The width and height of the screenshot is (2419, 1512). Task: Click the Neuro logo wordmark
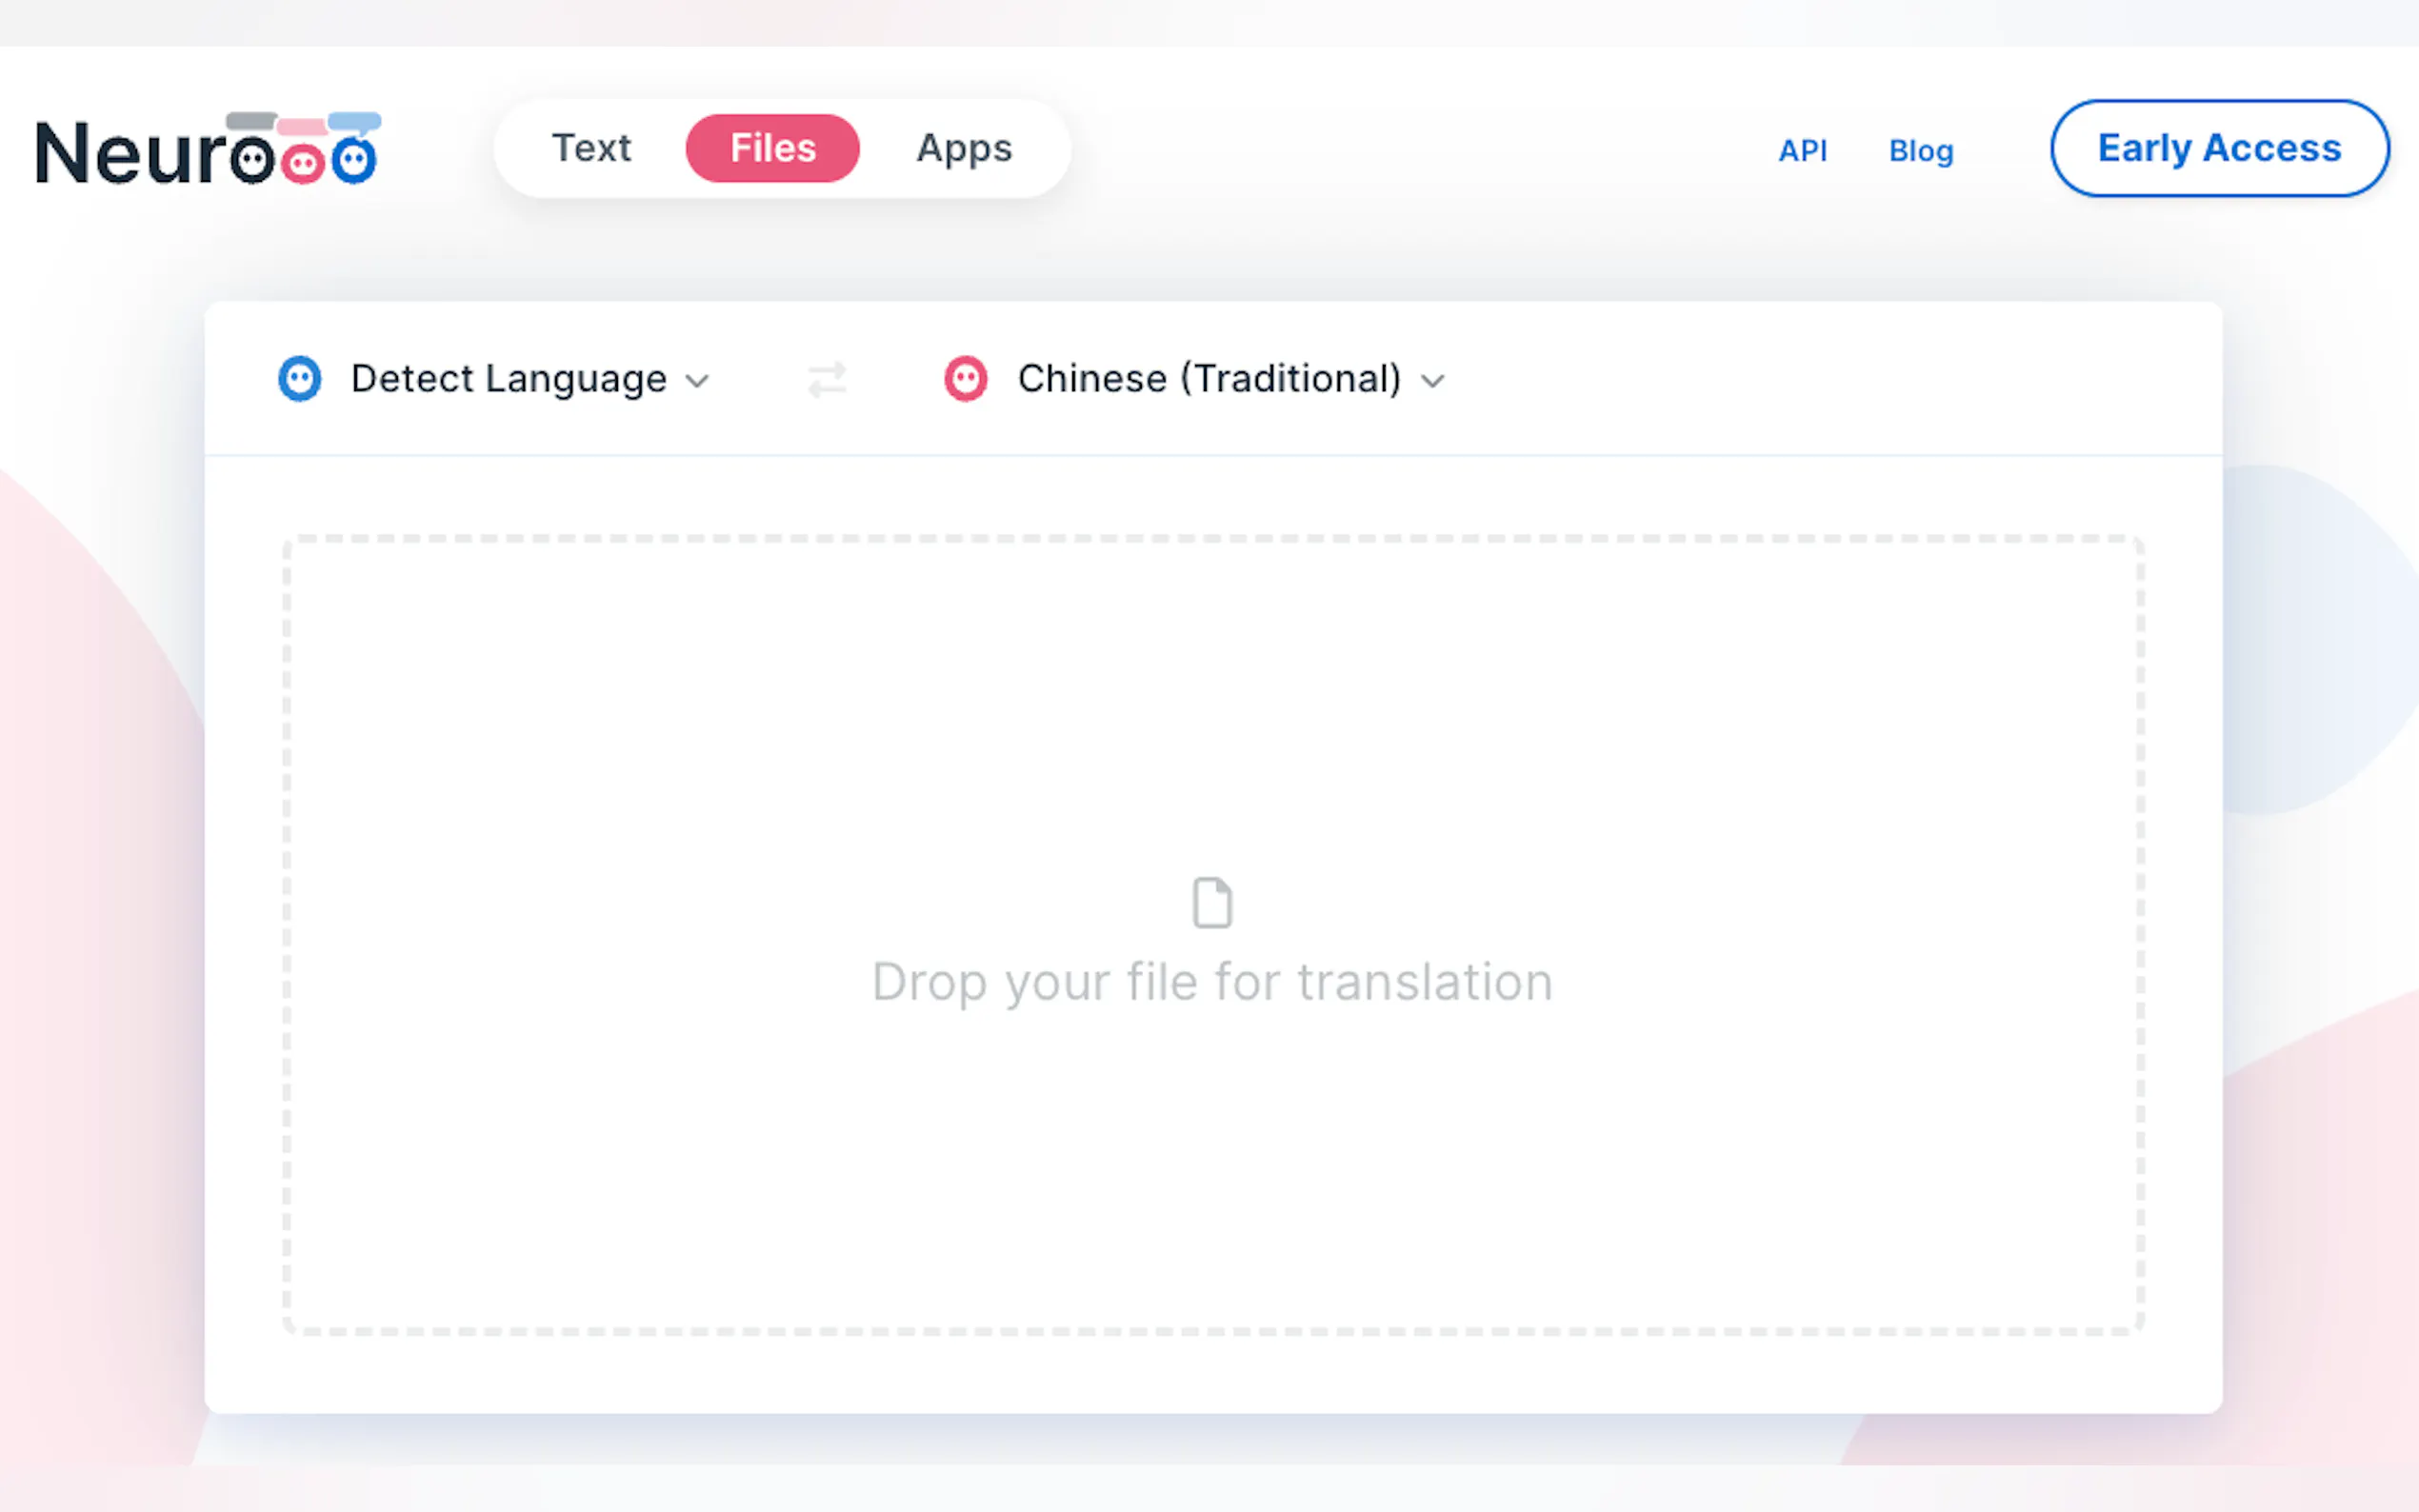130,154
